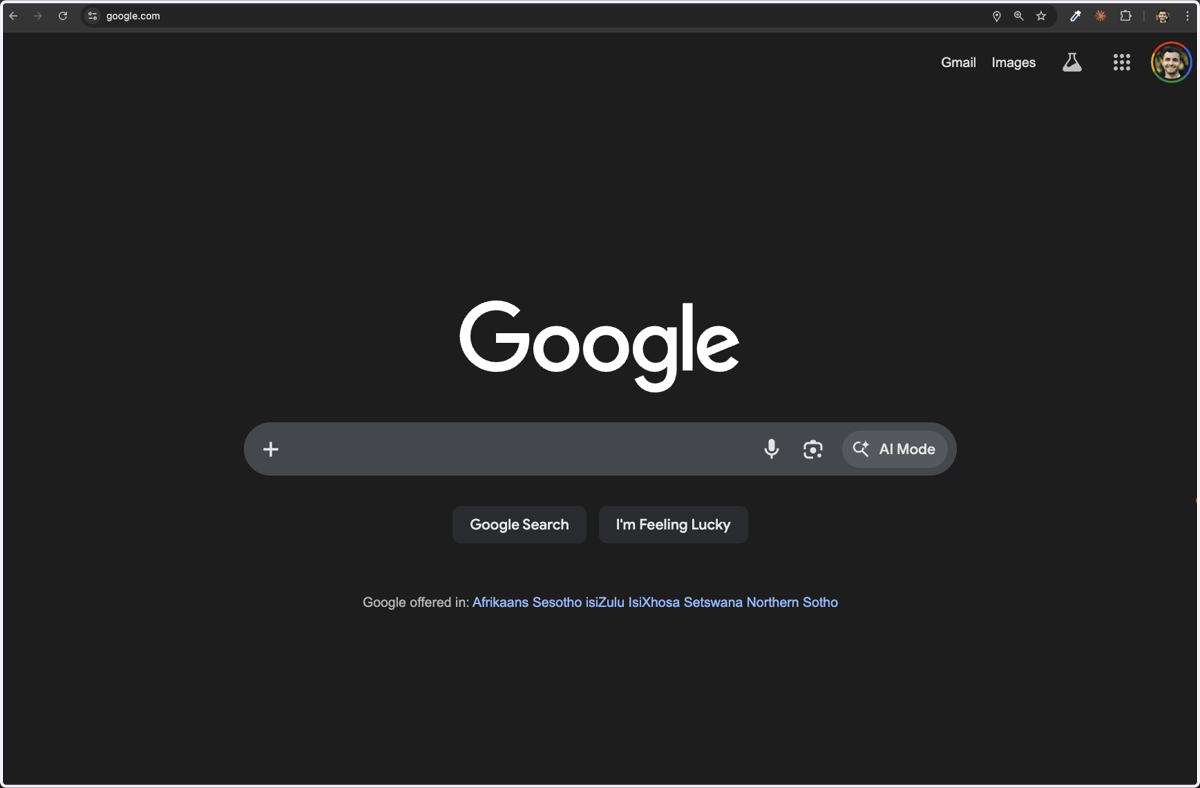Open the Google apps grid launcher
This screenshot has height=788, width=1200.
tap(1122, 62)
